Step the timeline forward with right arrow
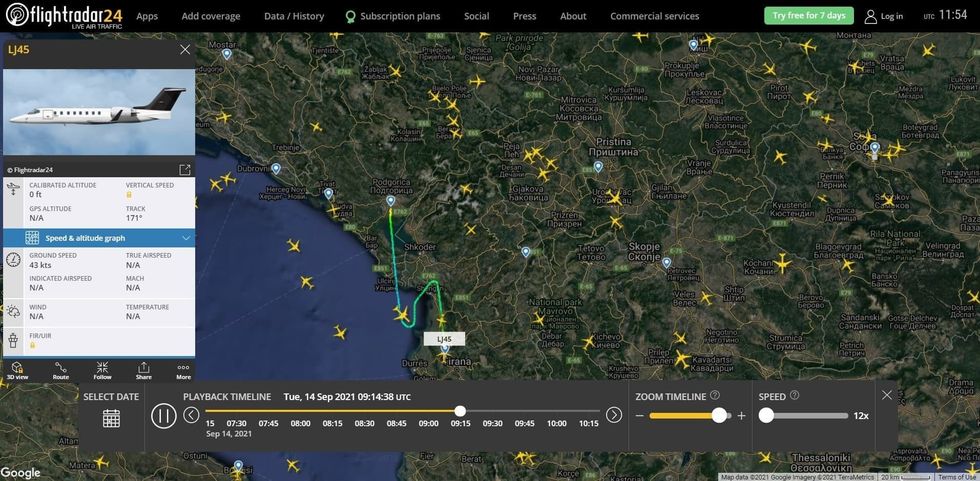The image size is (980, 481). tap(614, 415)
